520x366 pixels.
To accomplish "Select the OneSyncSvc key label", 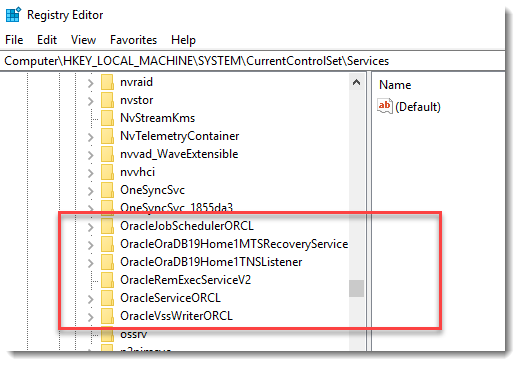I will point(152,190).
